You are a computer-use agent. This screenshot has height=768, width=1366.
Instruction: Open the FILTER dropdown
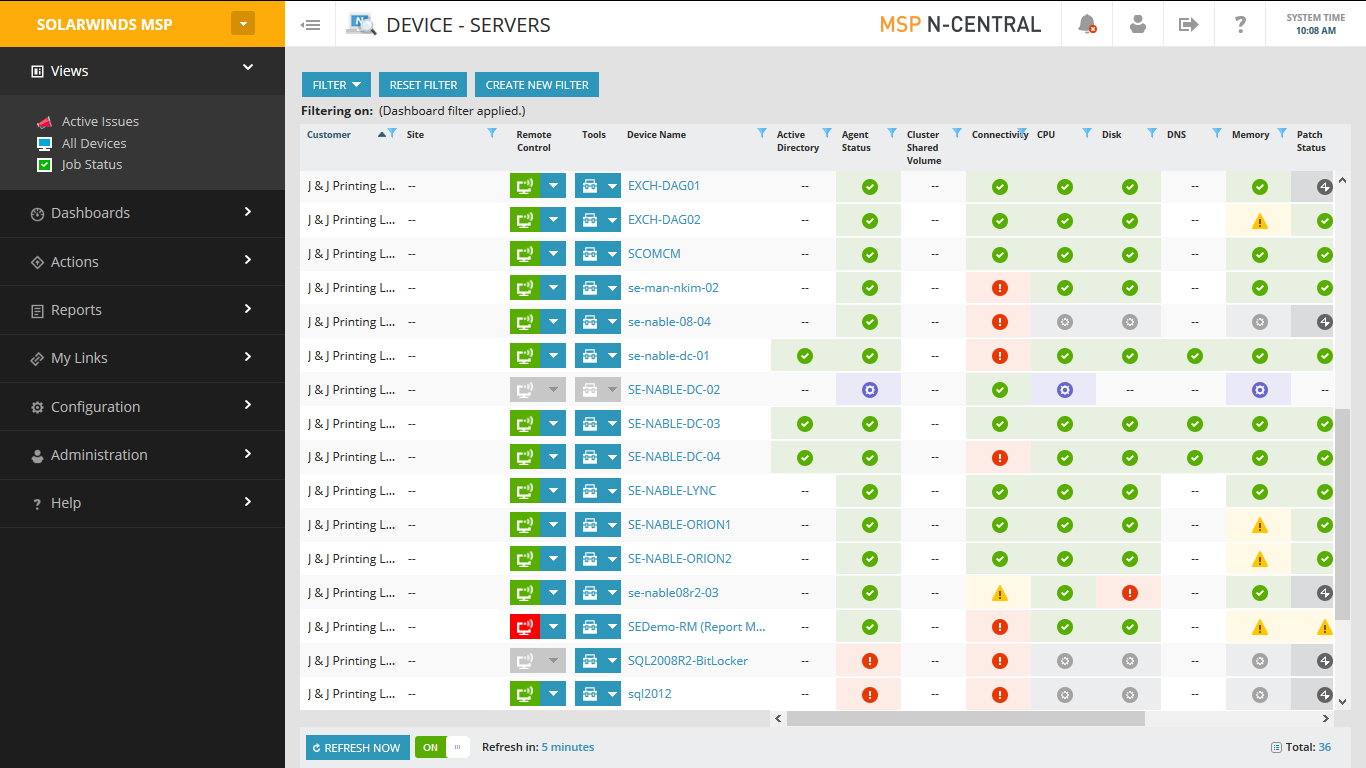(x=336, y=84)
